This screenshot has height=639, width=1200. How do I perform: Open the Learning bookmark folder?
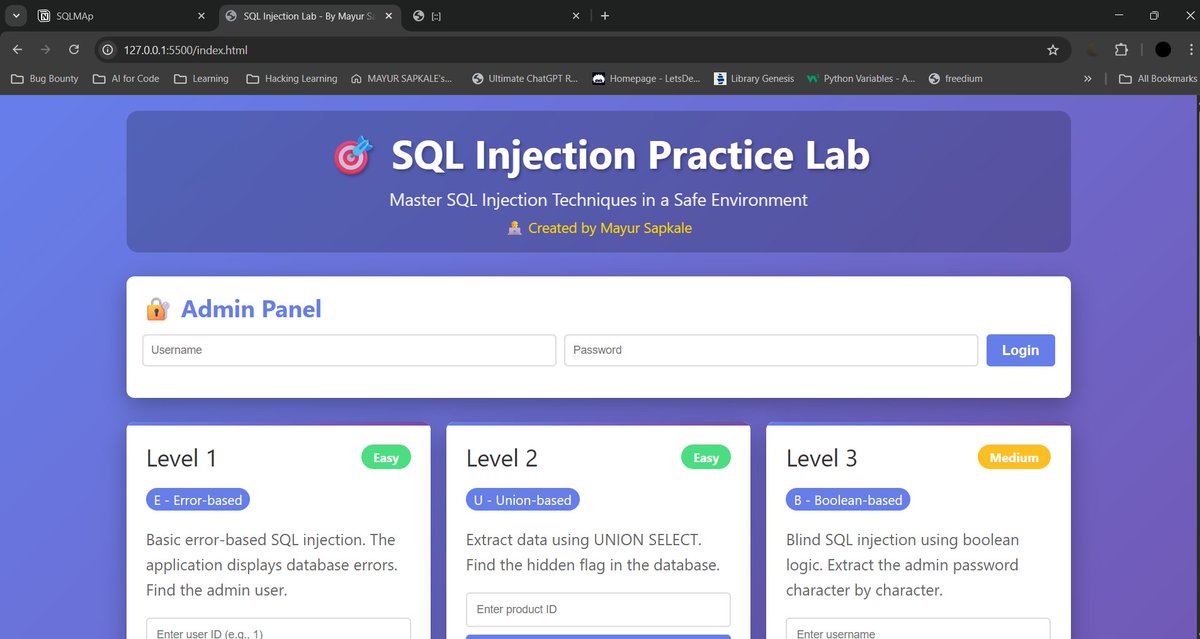pyautogui.click(x=201, y=78)
